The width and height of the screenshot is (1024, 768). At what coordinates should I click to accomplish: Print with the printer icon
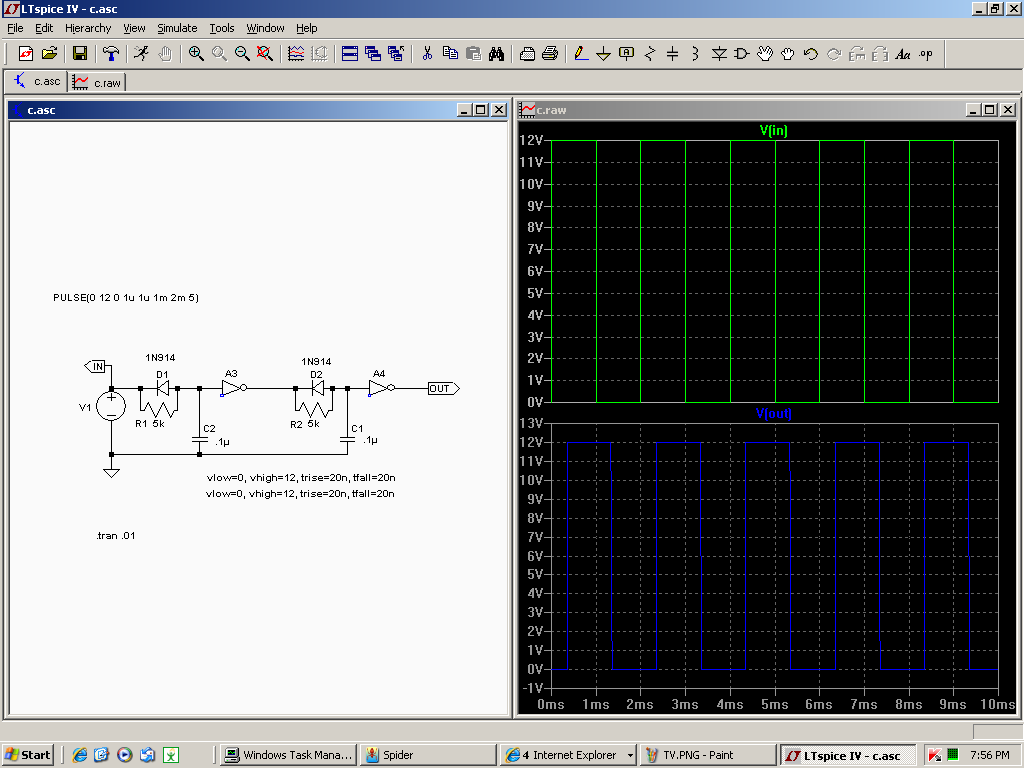point(550,54)
